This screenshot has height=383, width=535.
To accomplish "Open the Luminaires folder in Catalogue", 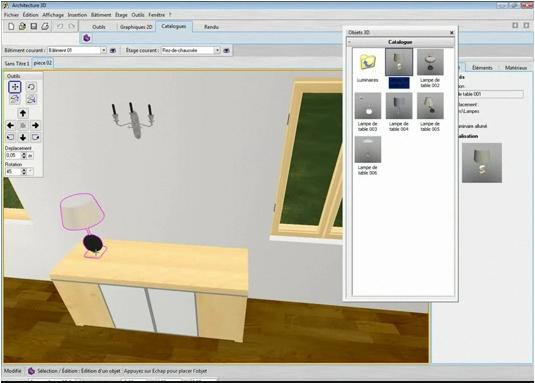I will tap(367, 66).
